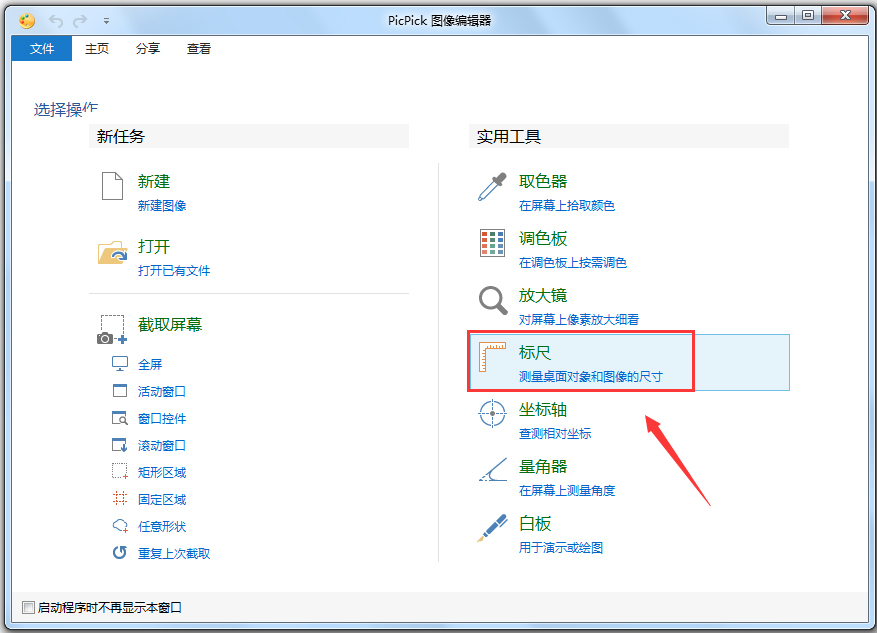
Task: Click 用于演示或绘图 description
Action: tap(561, 548)
